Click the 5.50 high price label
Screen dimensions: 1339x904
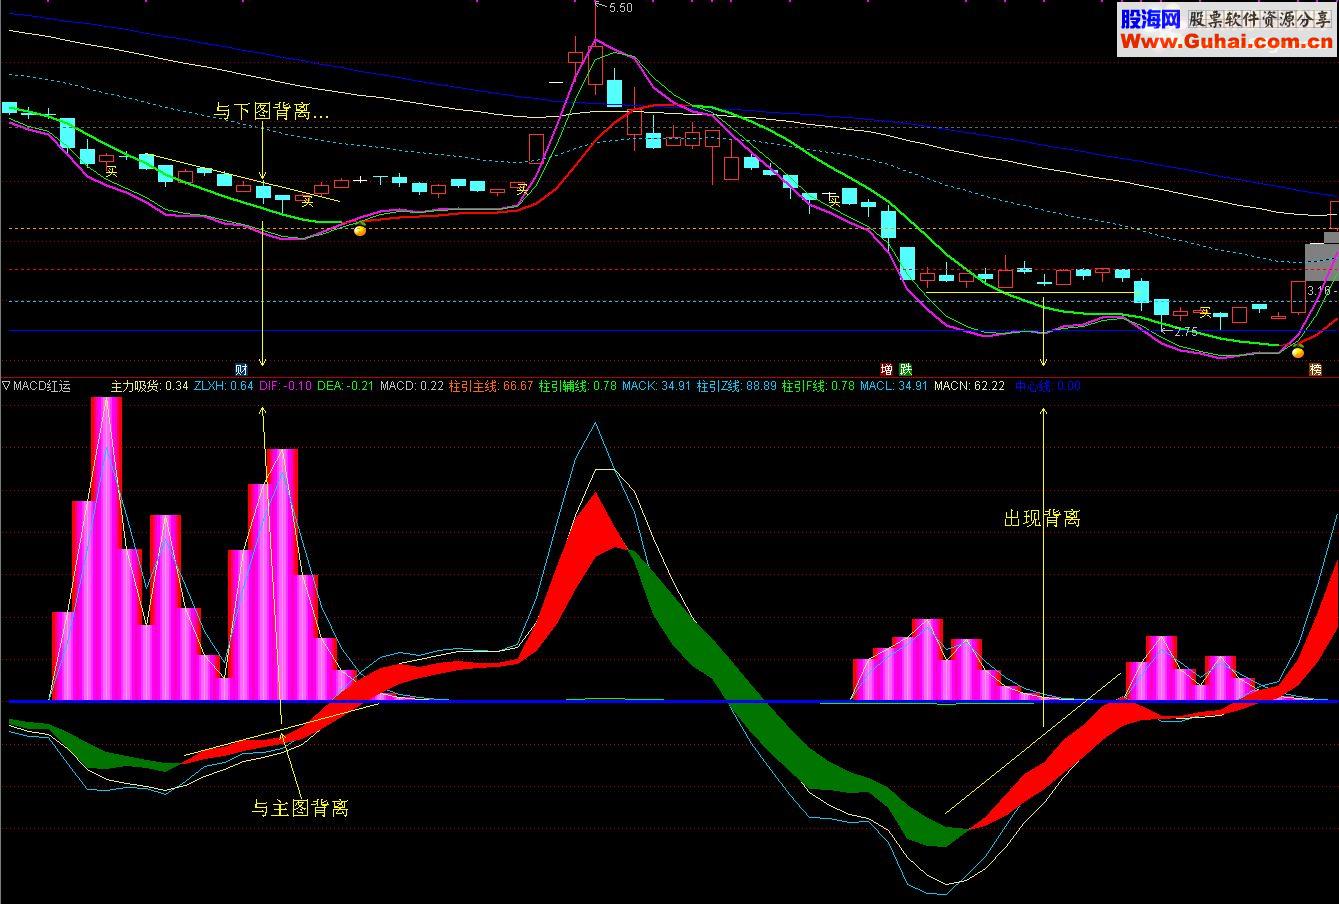point(620,8)
